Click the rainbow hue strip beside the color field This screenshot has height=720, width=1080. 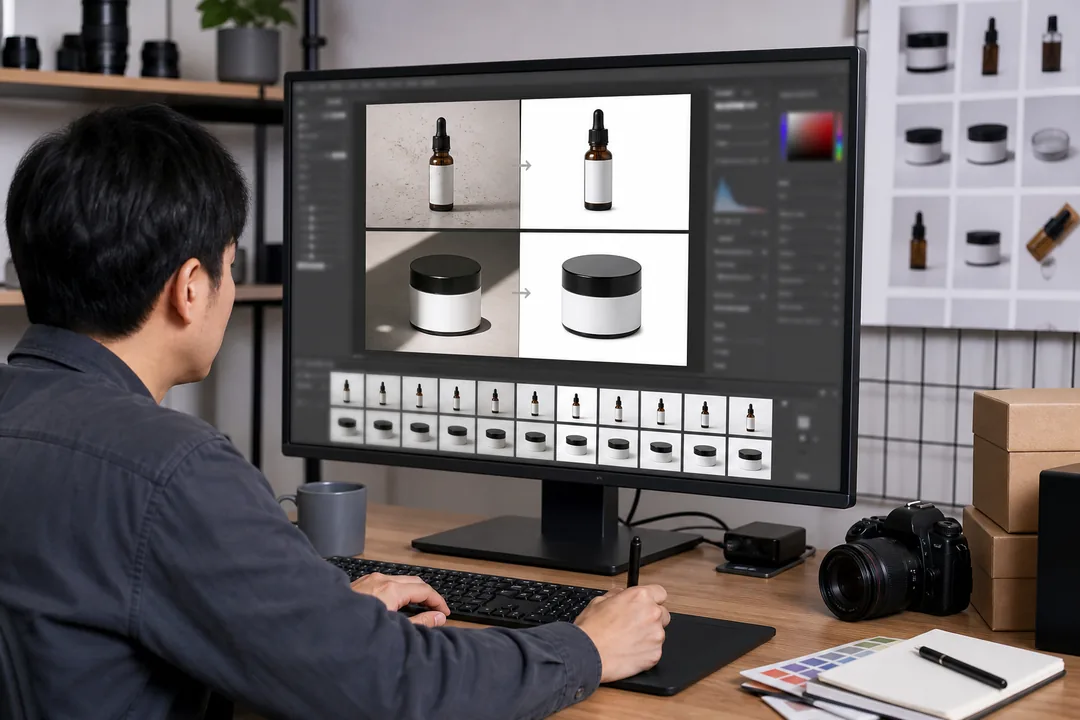838,136
